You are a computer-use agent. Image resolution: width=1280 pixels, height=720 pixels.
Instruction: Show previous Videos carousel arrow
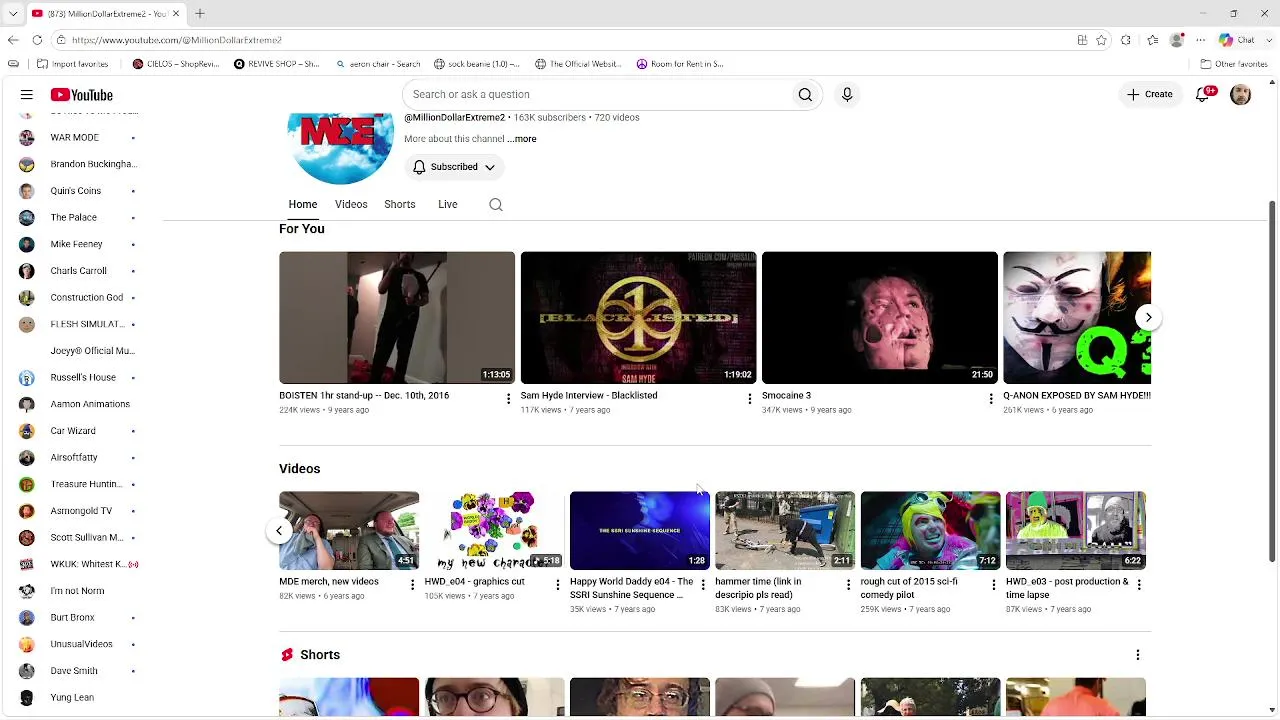point(279,530)
